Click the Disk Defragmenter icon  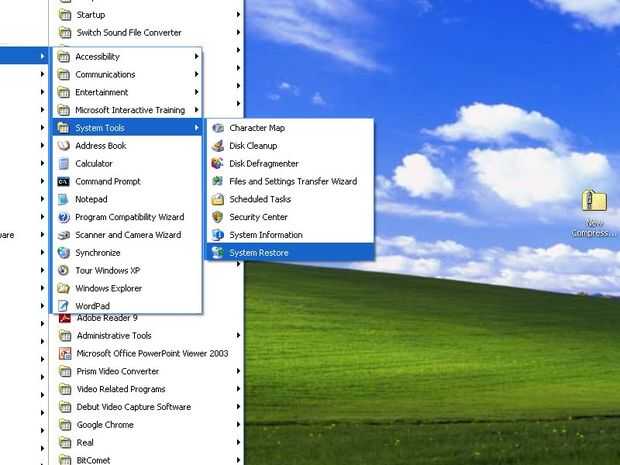tap(217, 164)
